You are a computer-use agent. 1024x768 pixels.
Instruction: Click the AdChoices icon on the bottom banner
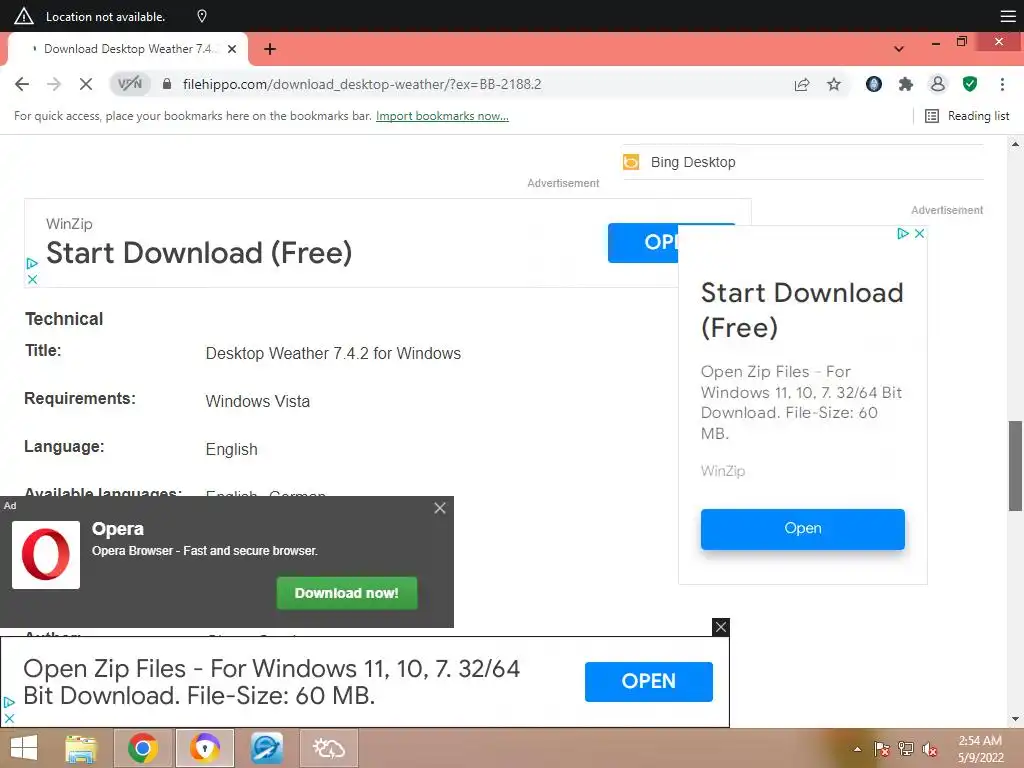click(x=9, y=703)
